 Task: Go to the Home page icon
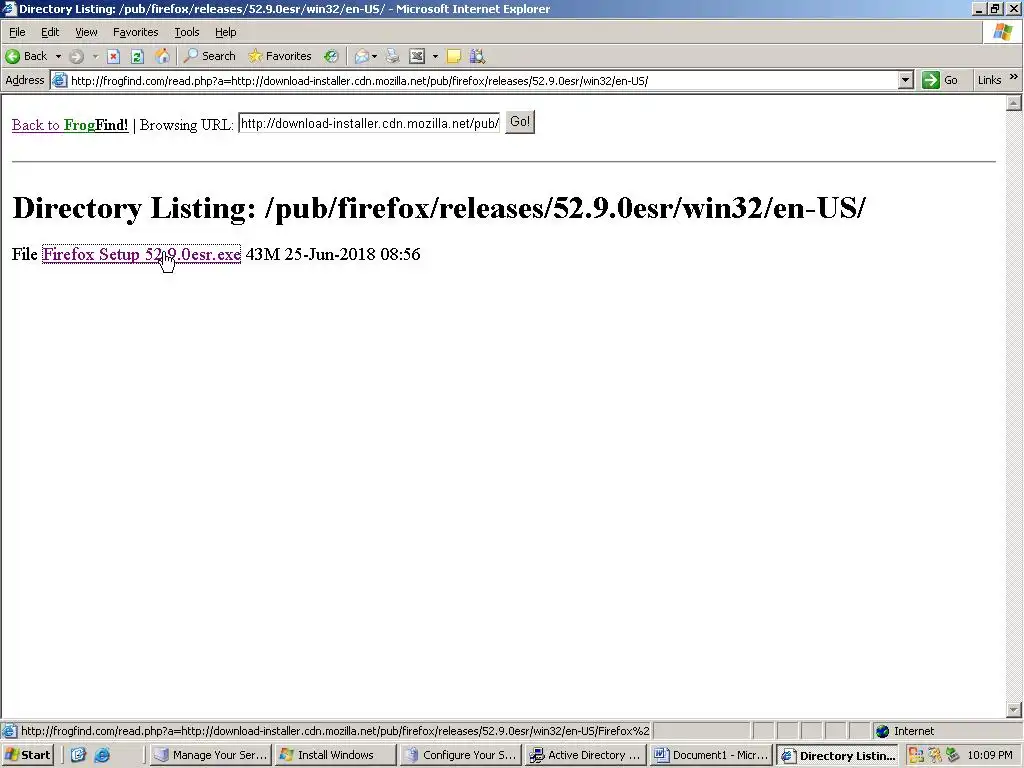[162, 56]
